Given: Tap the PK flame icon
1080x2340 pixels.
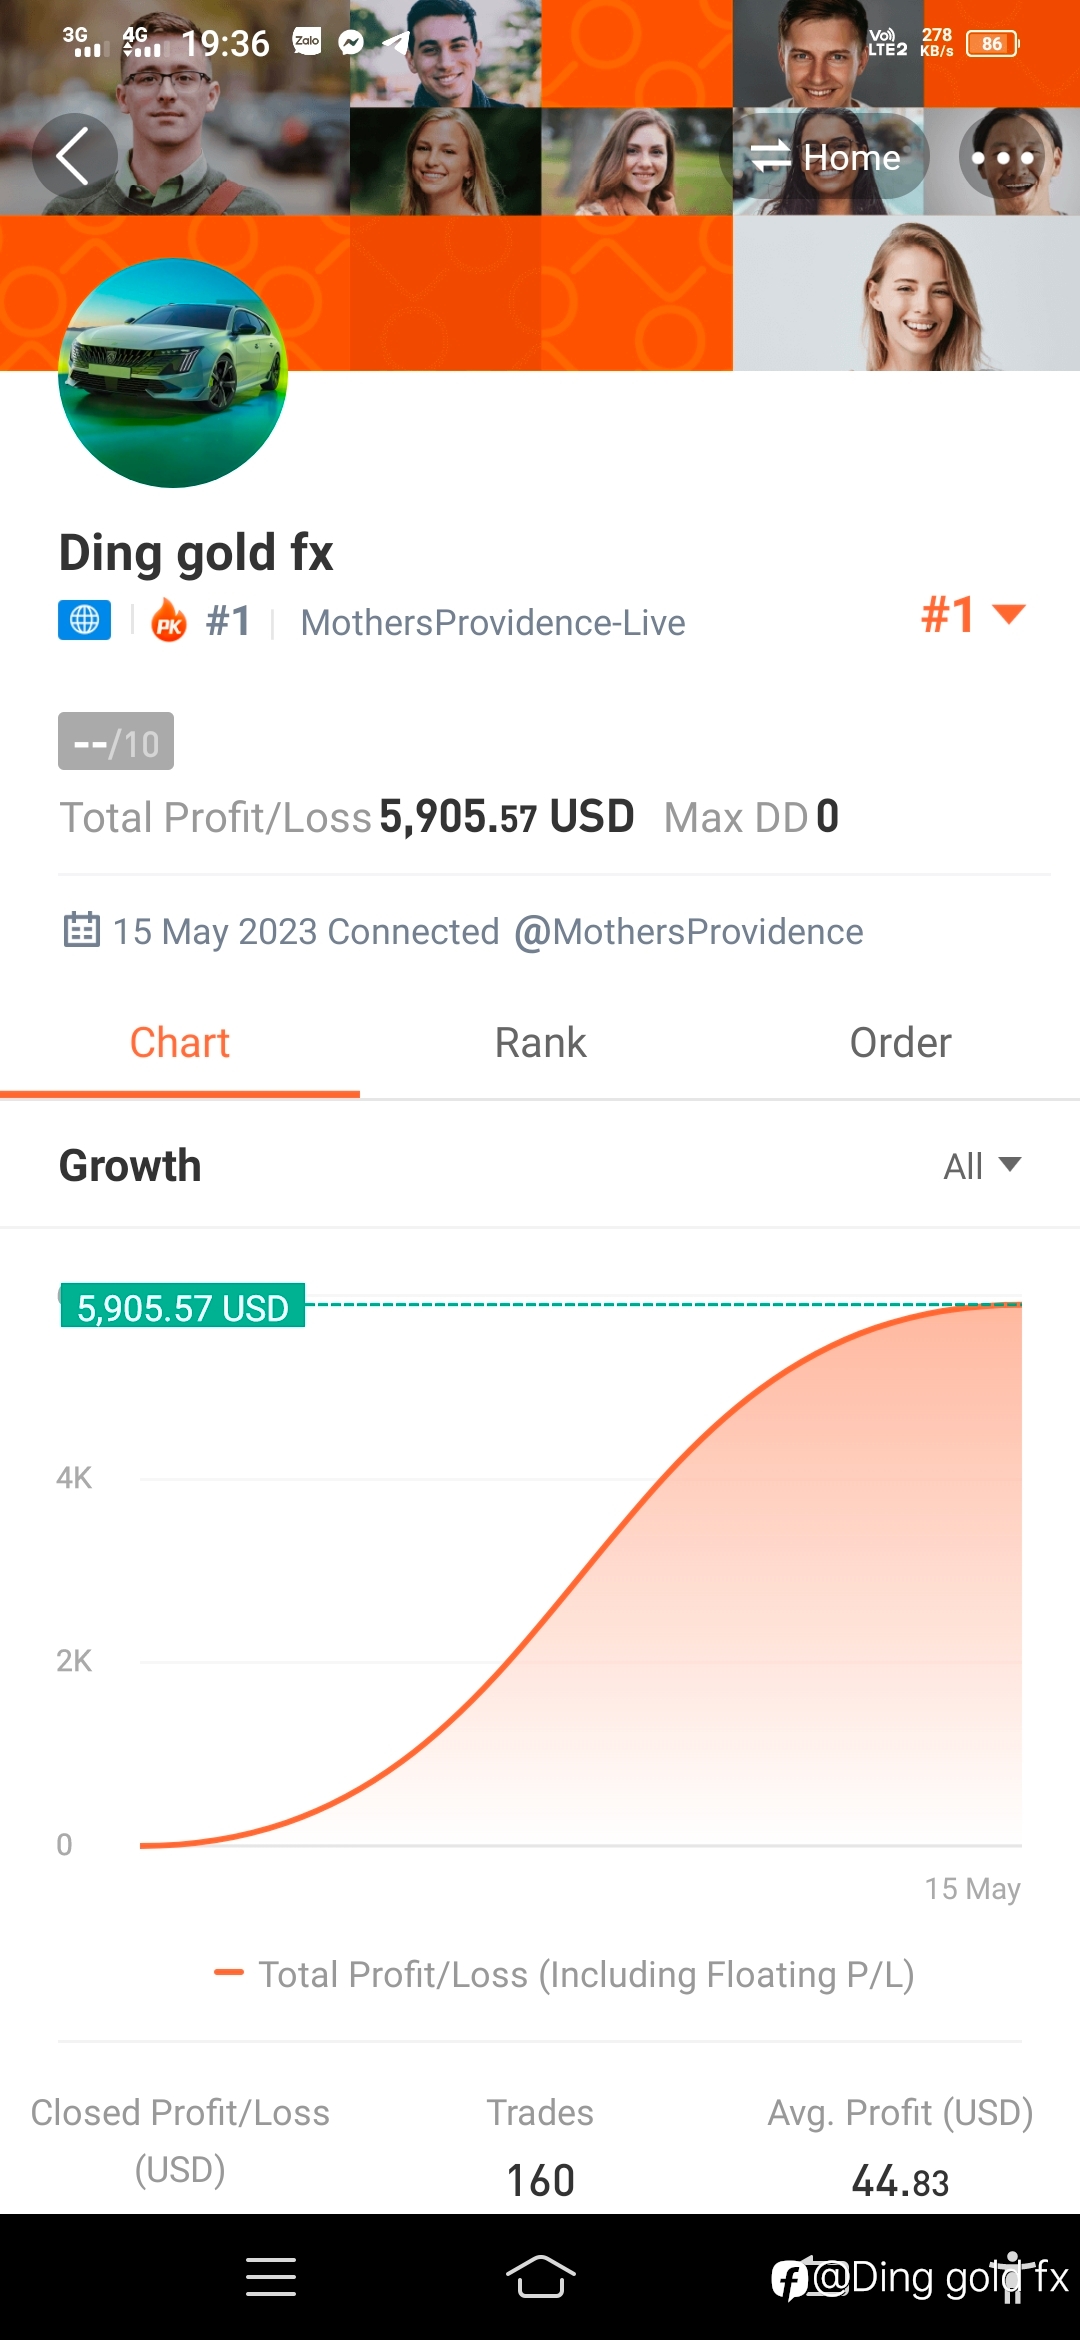Looking at the screenshot, I should 169,621.
